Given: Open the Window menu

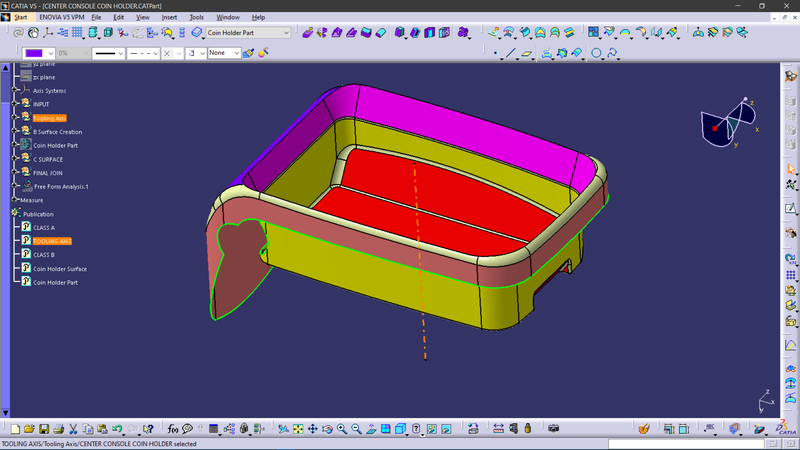Looking at the screenshot, I should pyautogui.click(x=228, y=17).
